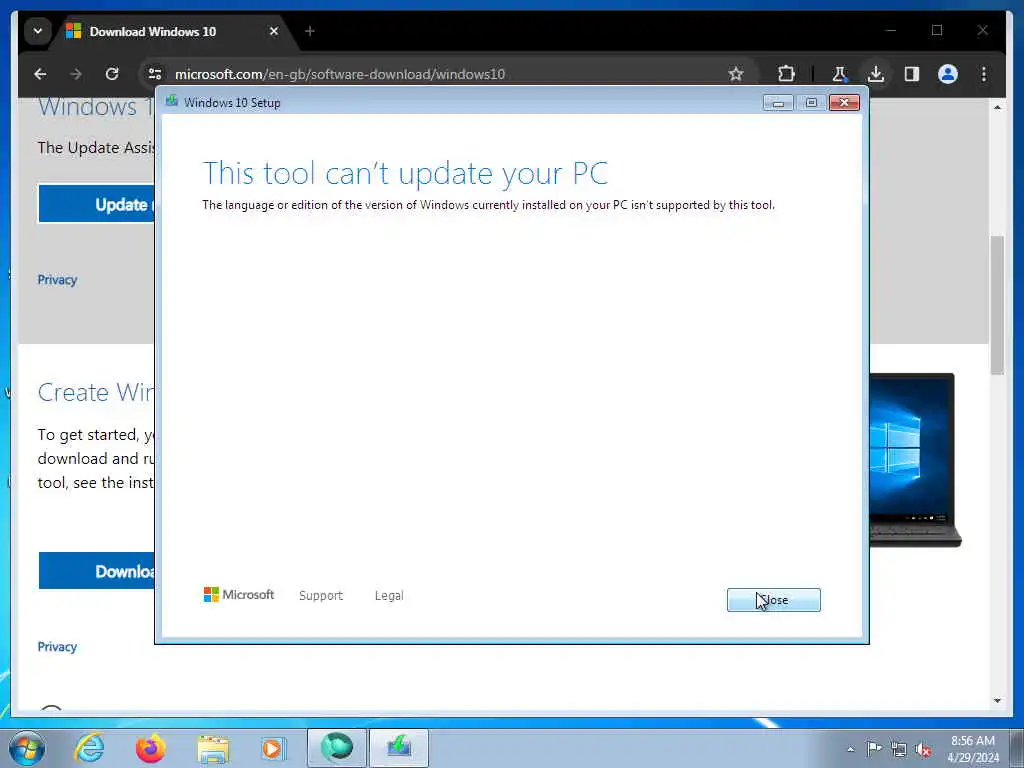
Task: Click the Windows 10 Setup title bar icon
Action: (172, 101)
